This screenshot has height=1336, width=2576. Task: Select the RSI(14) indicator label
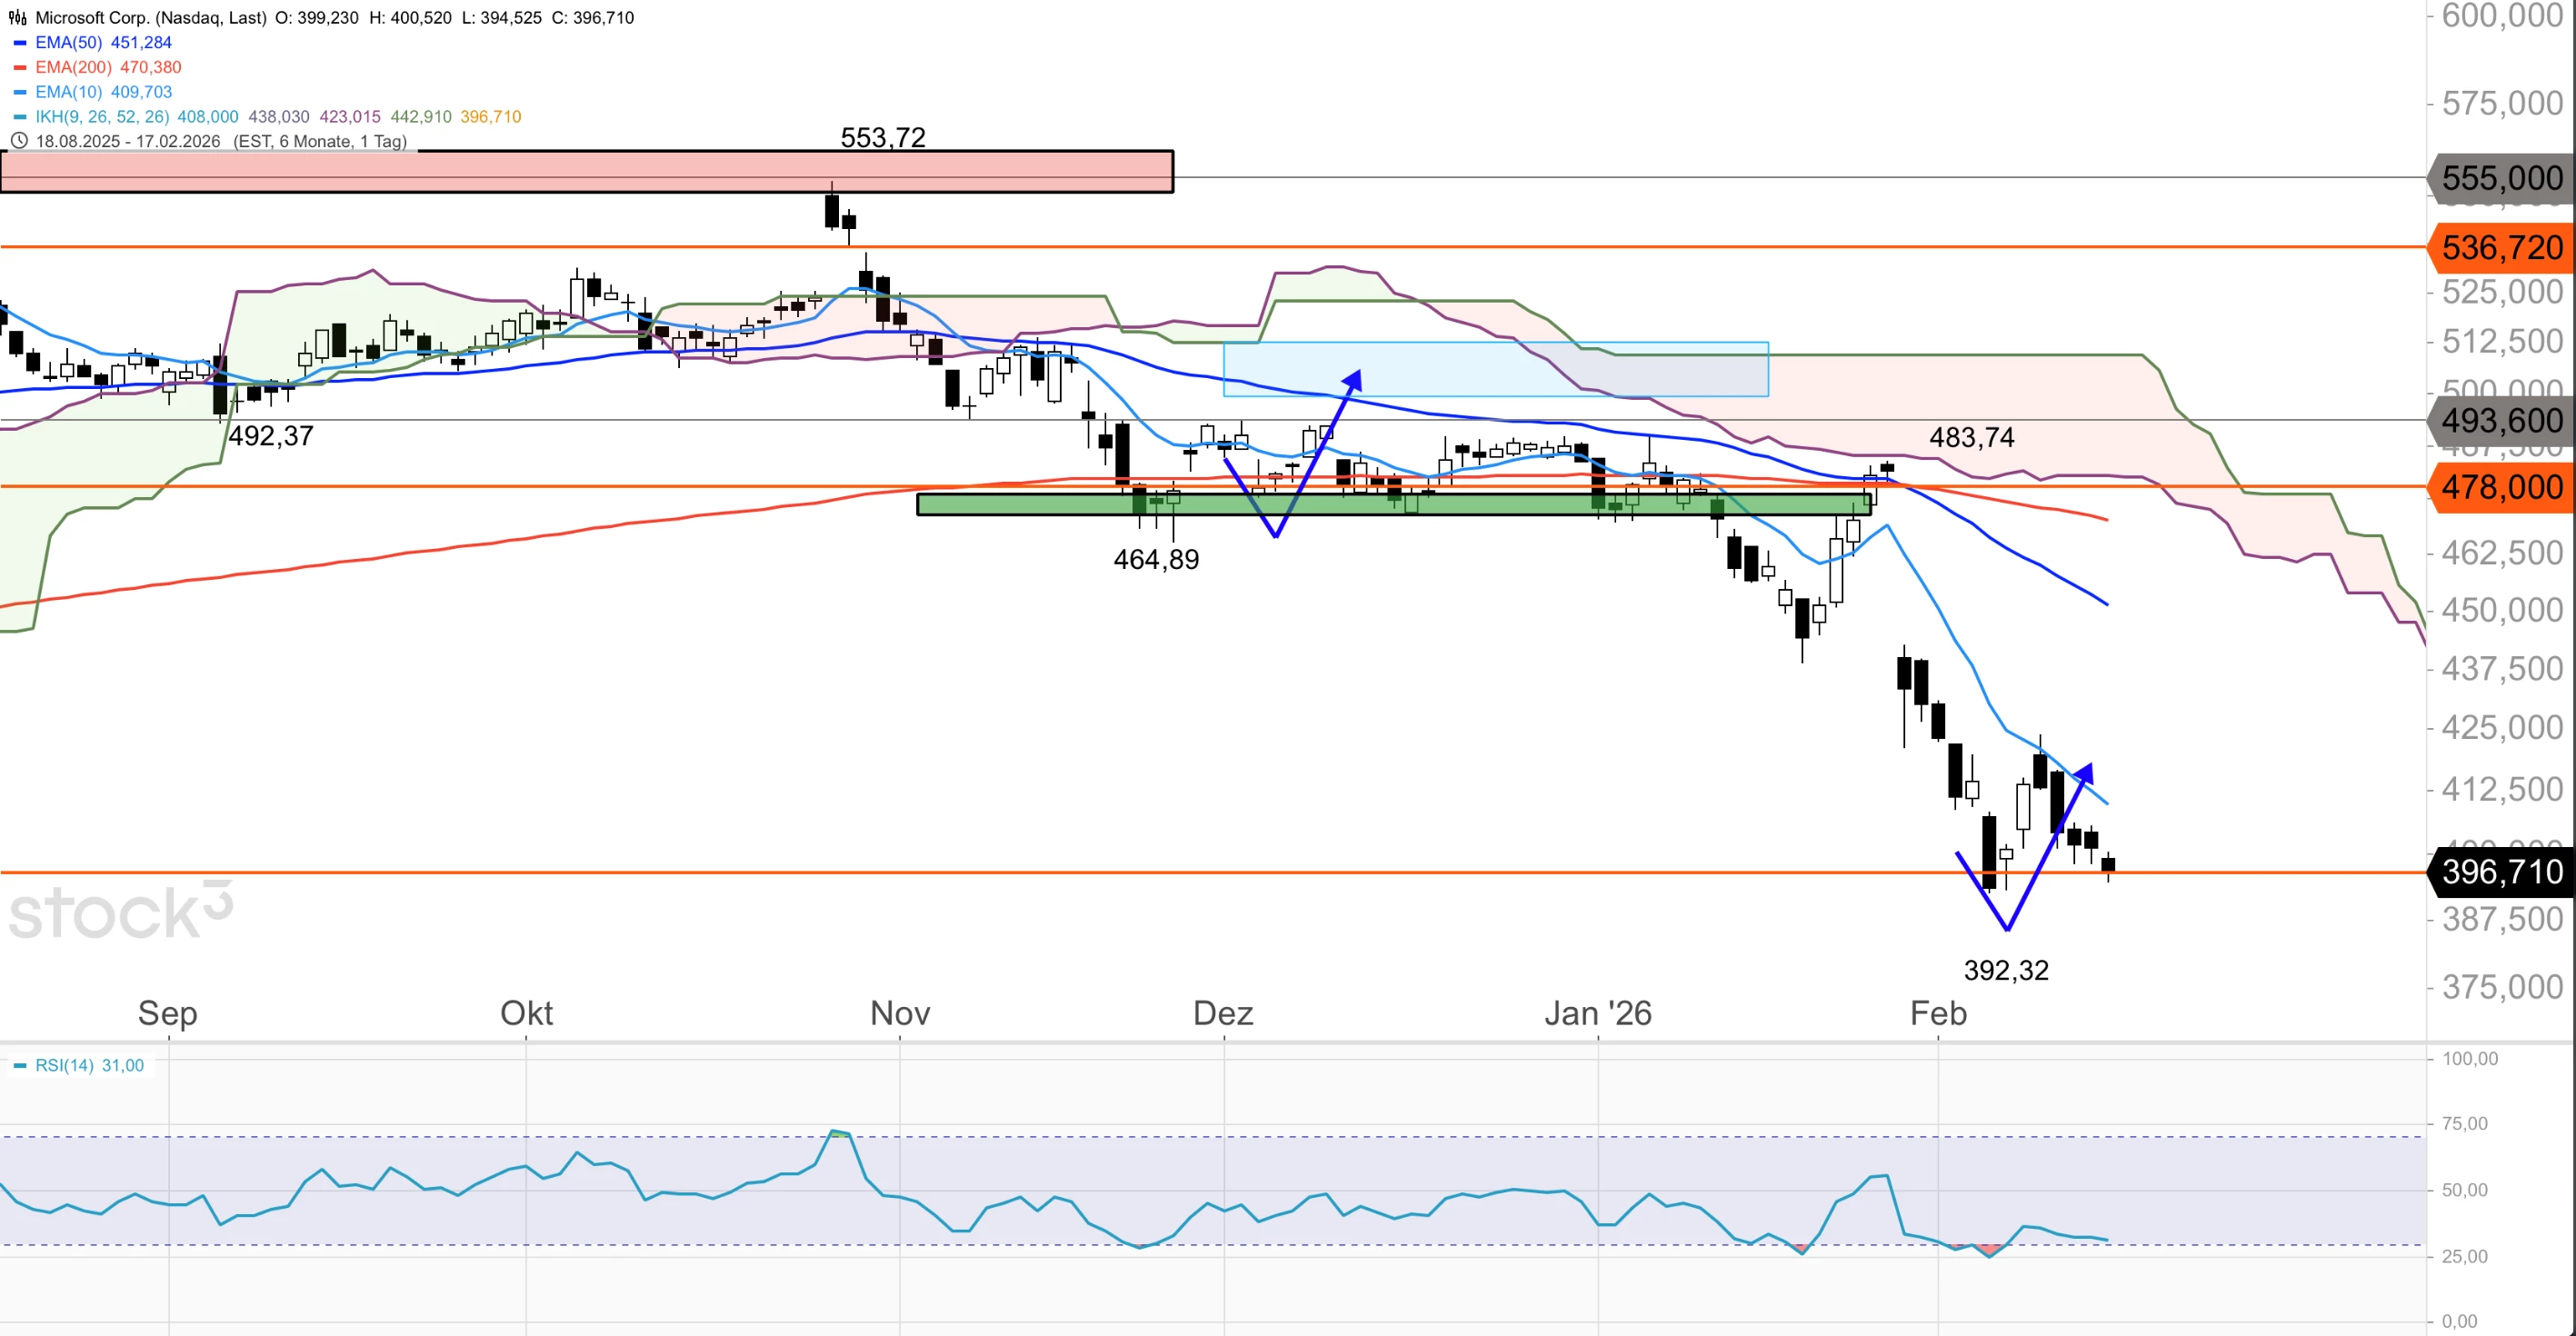tap(65, 1066)
